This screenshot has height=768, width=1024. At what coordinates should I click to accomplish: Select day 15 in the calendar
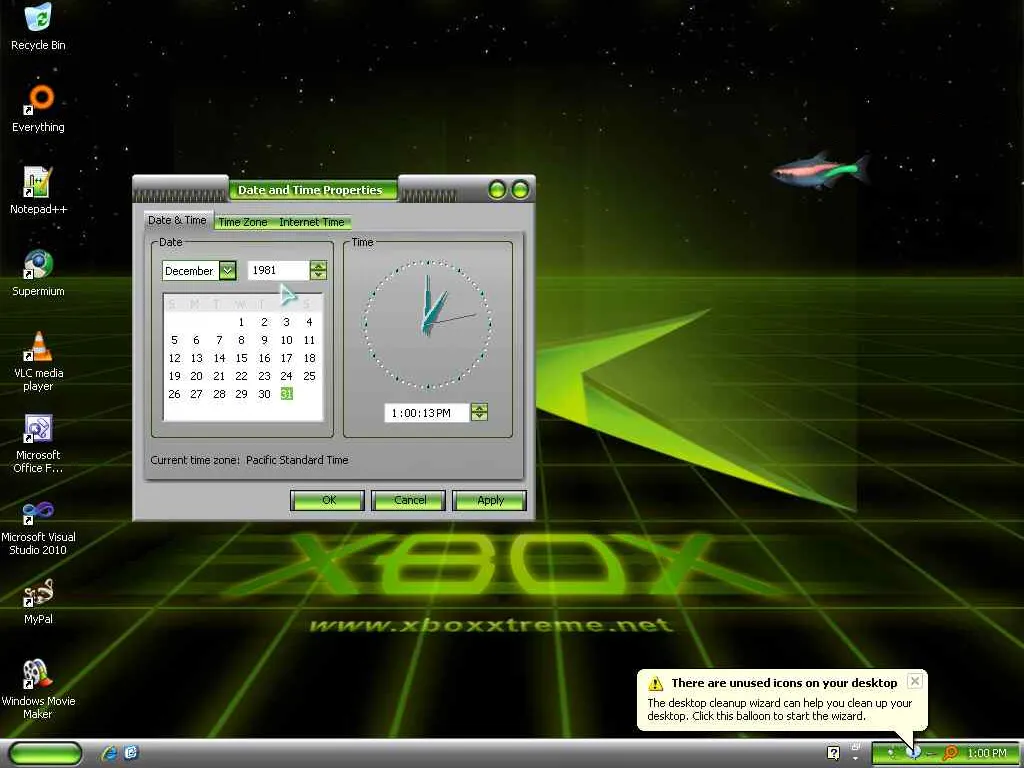(x=241, y=359)
